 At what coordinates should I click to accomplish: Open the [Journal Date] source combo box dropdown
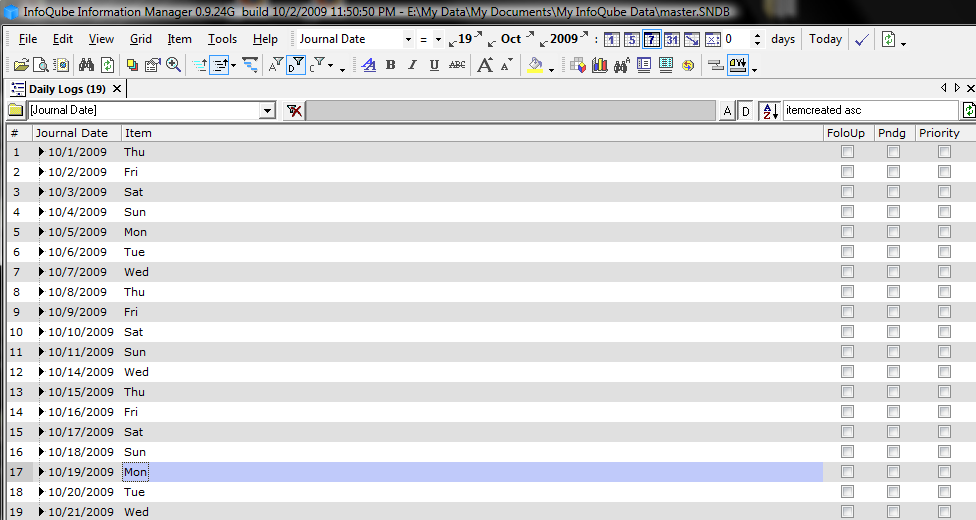pos(267,110)
